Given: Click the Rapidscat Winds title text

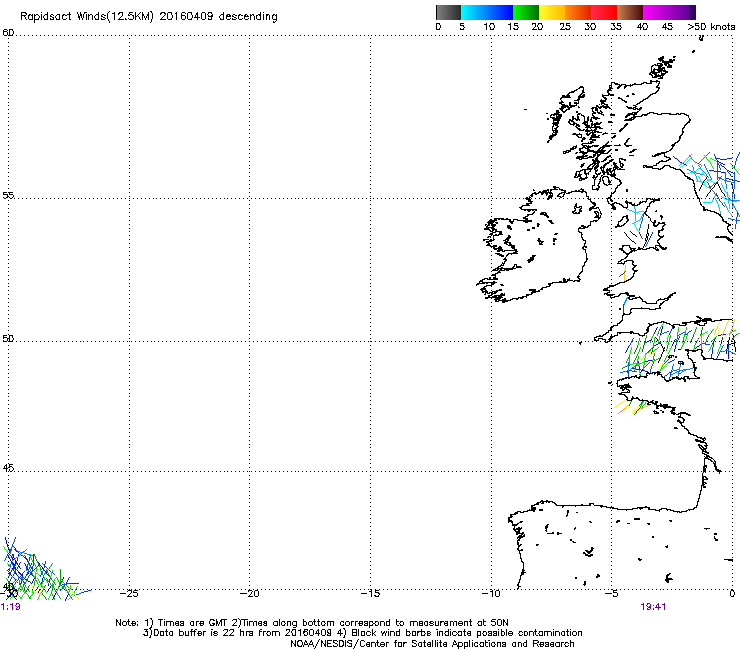Looking at the screenshot, I should [149, 17].
